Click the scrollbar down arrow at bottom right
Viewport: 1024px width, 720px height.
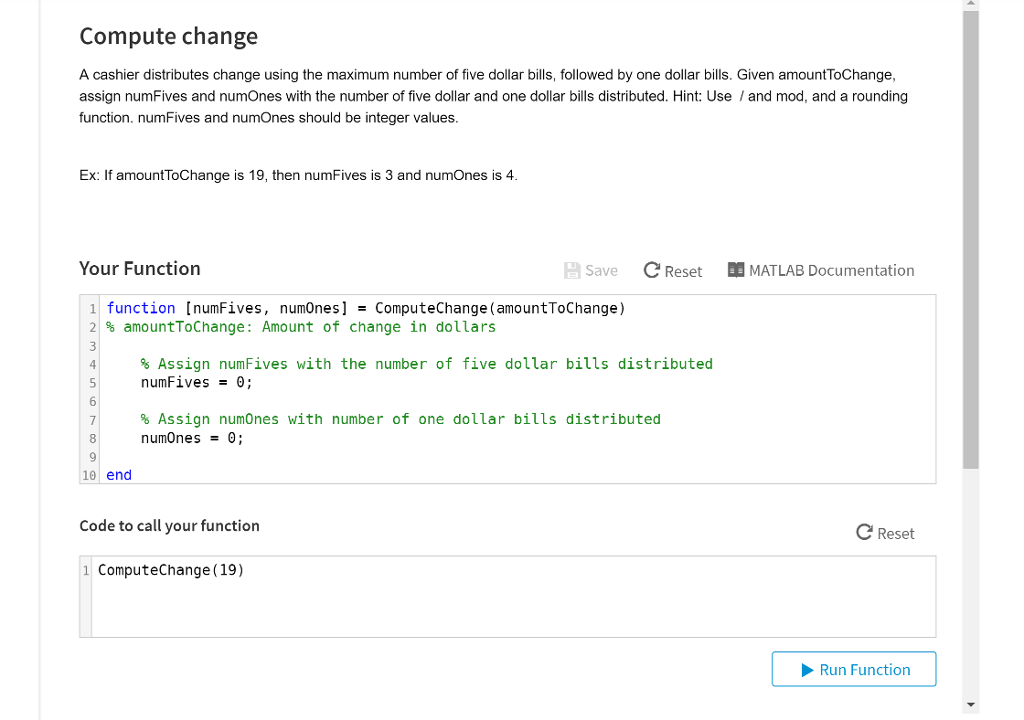coord(968,706)
